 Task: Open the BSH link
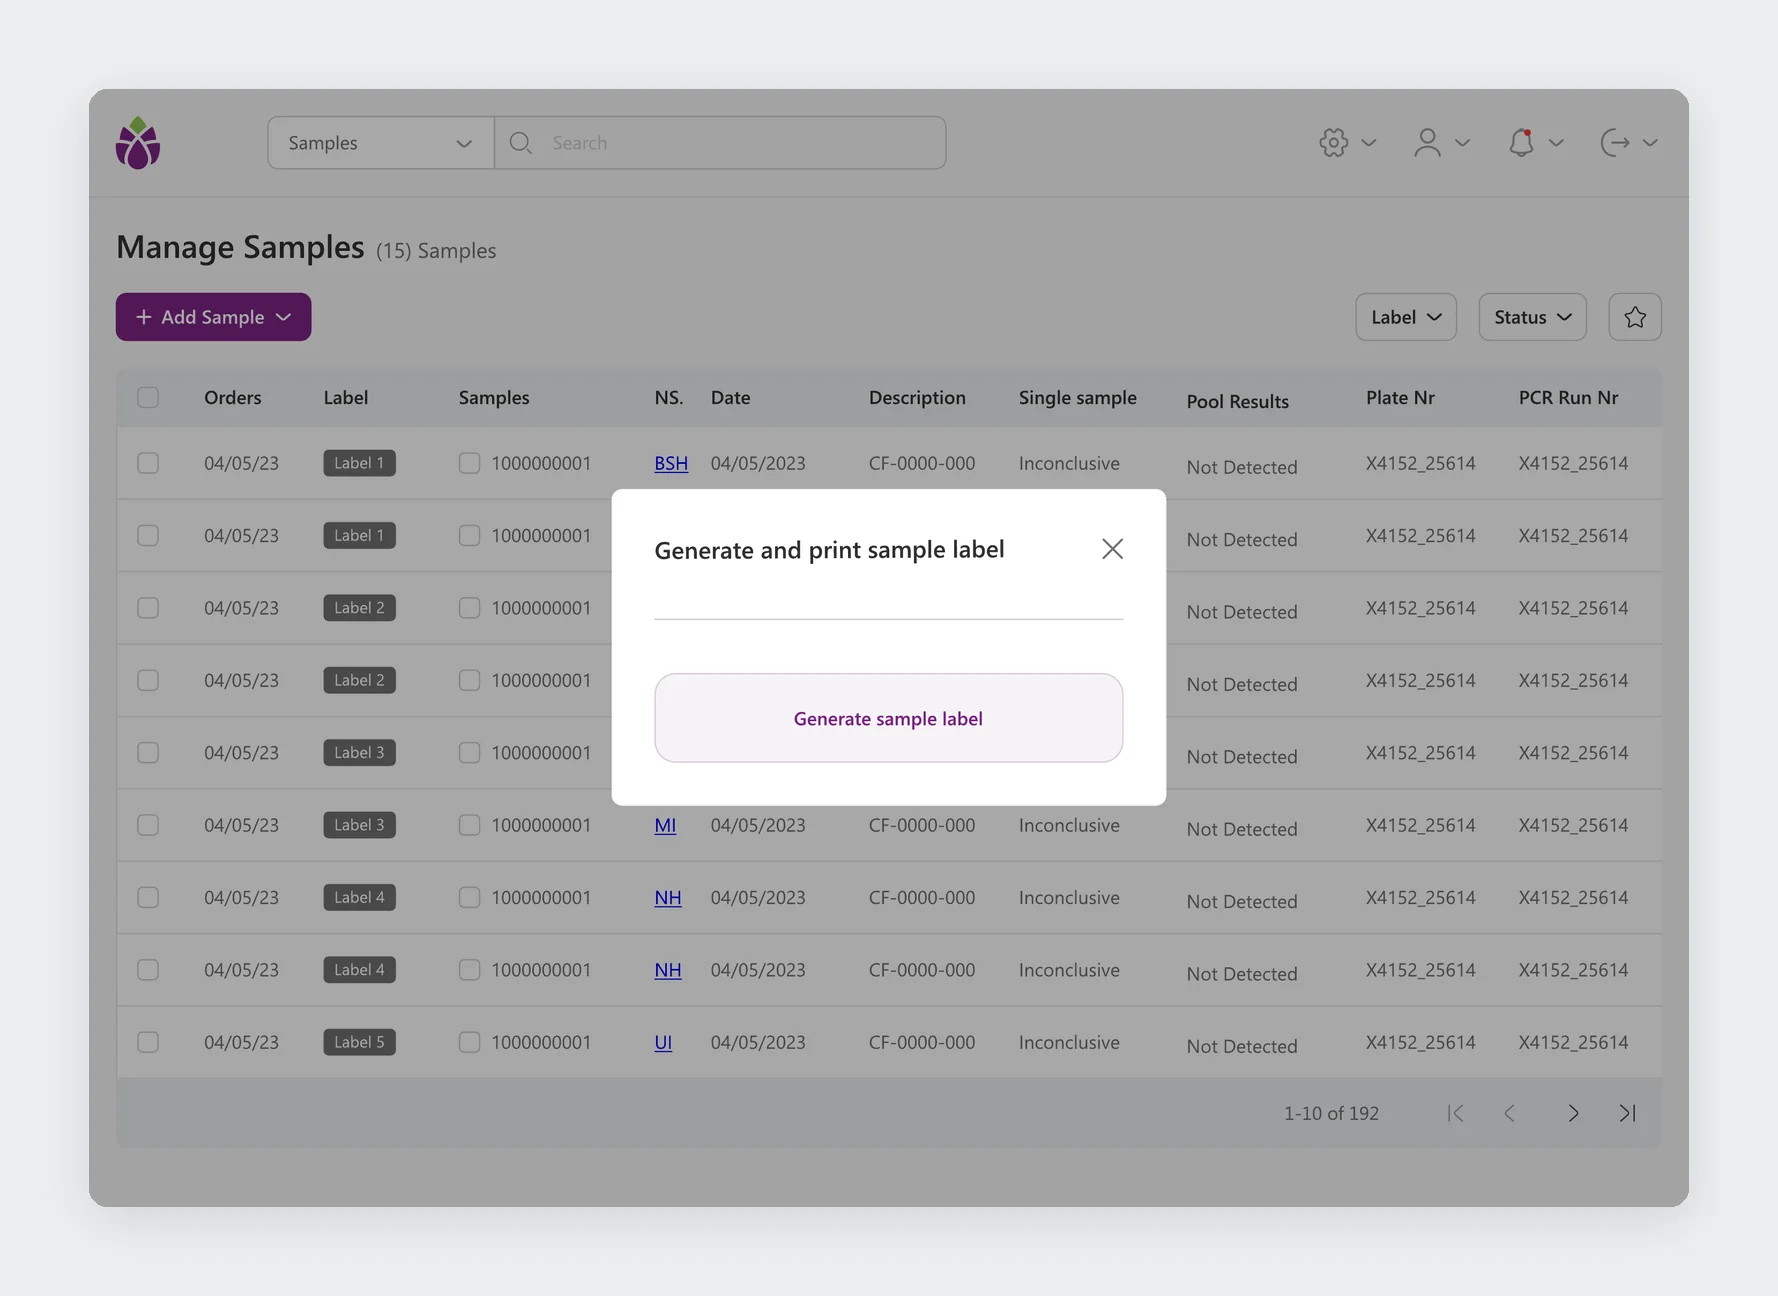click(671, 463)
